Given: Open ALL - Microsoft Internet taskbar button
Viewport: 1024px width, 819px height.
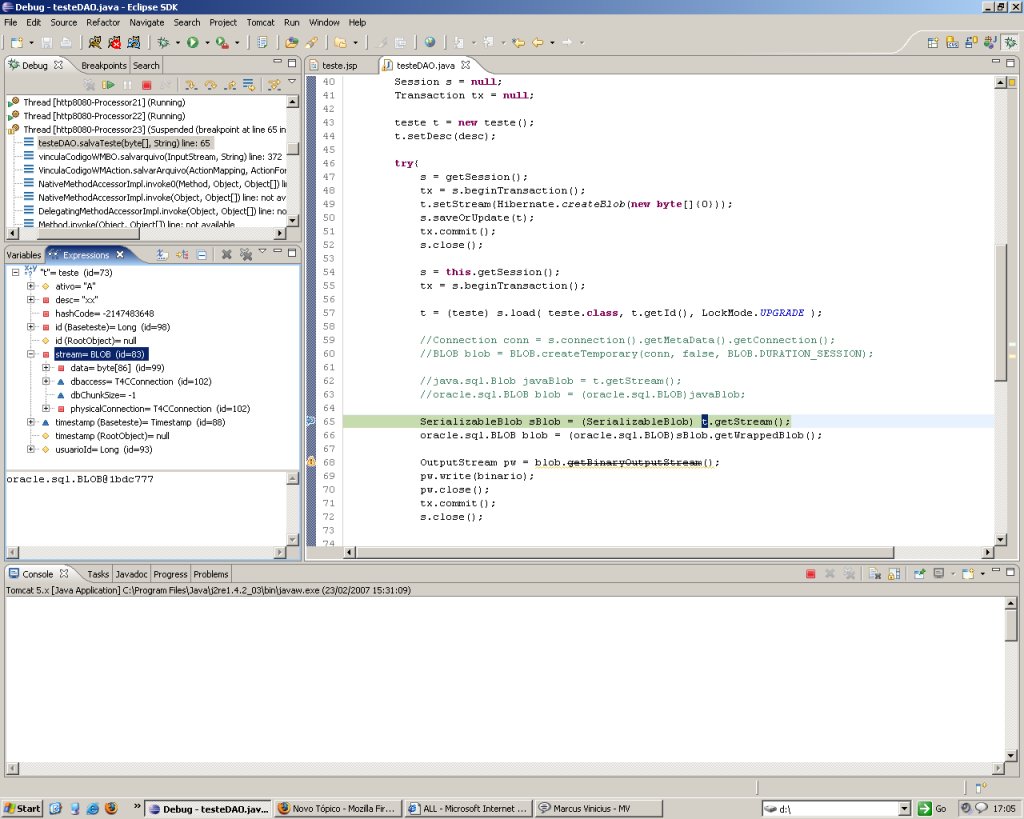Looking at the screenshot, I should pos(468,809).
